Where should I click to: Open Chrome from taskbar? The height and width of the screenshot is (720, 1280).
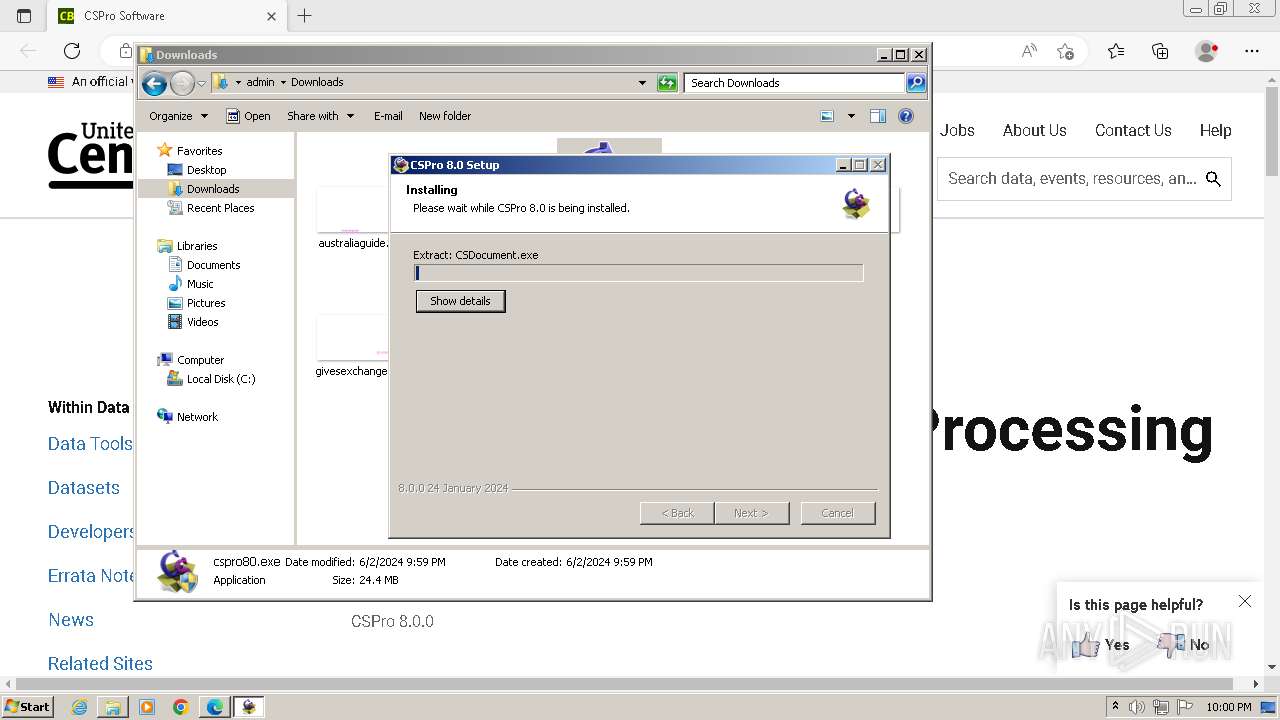pos(180,707)
